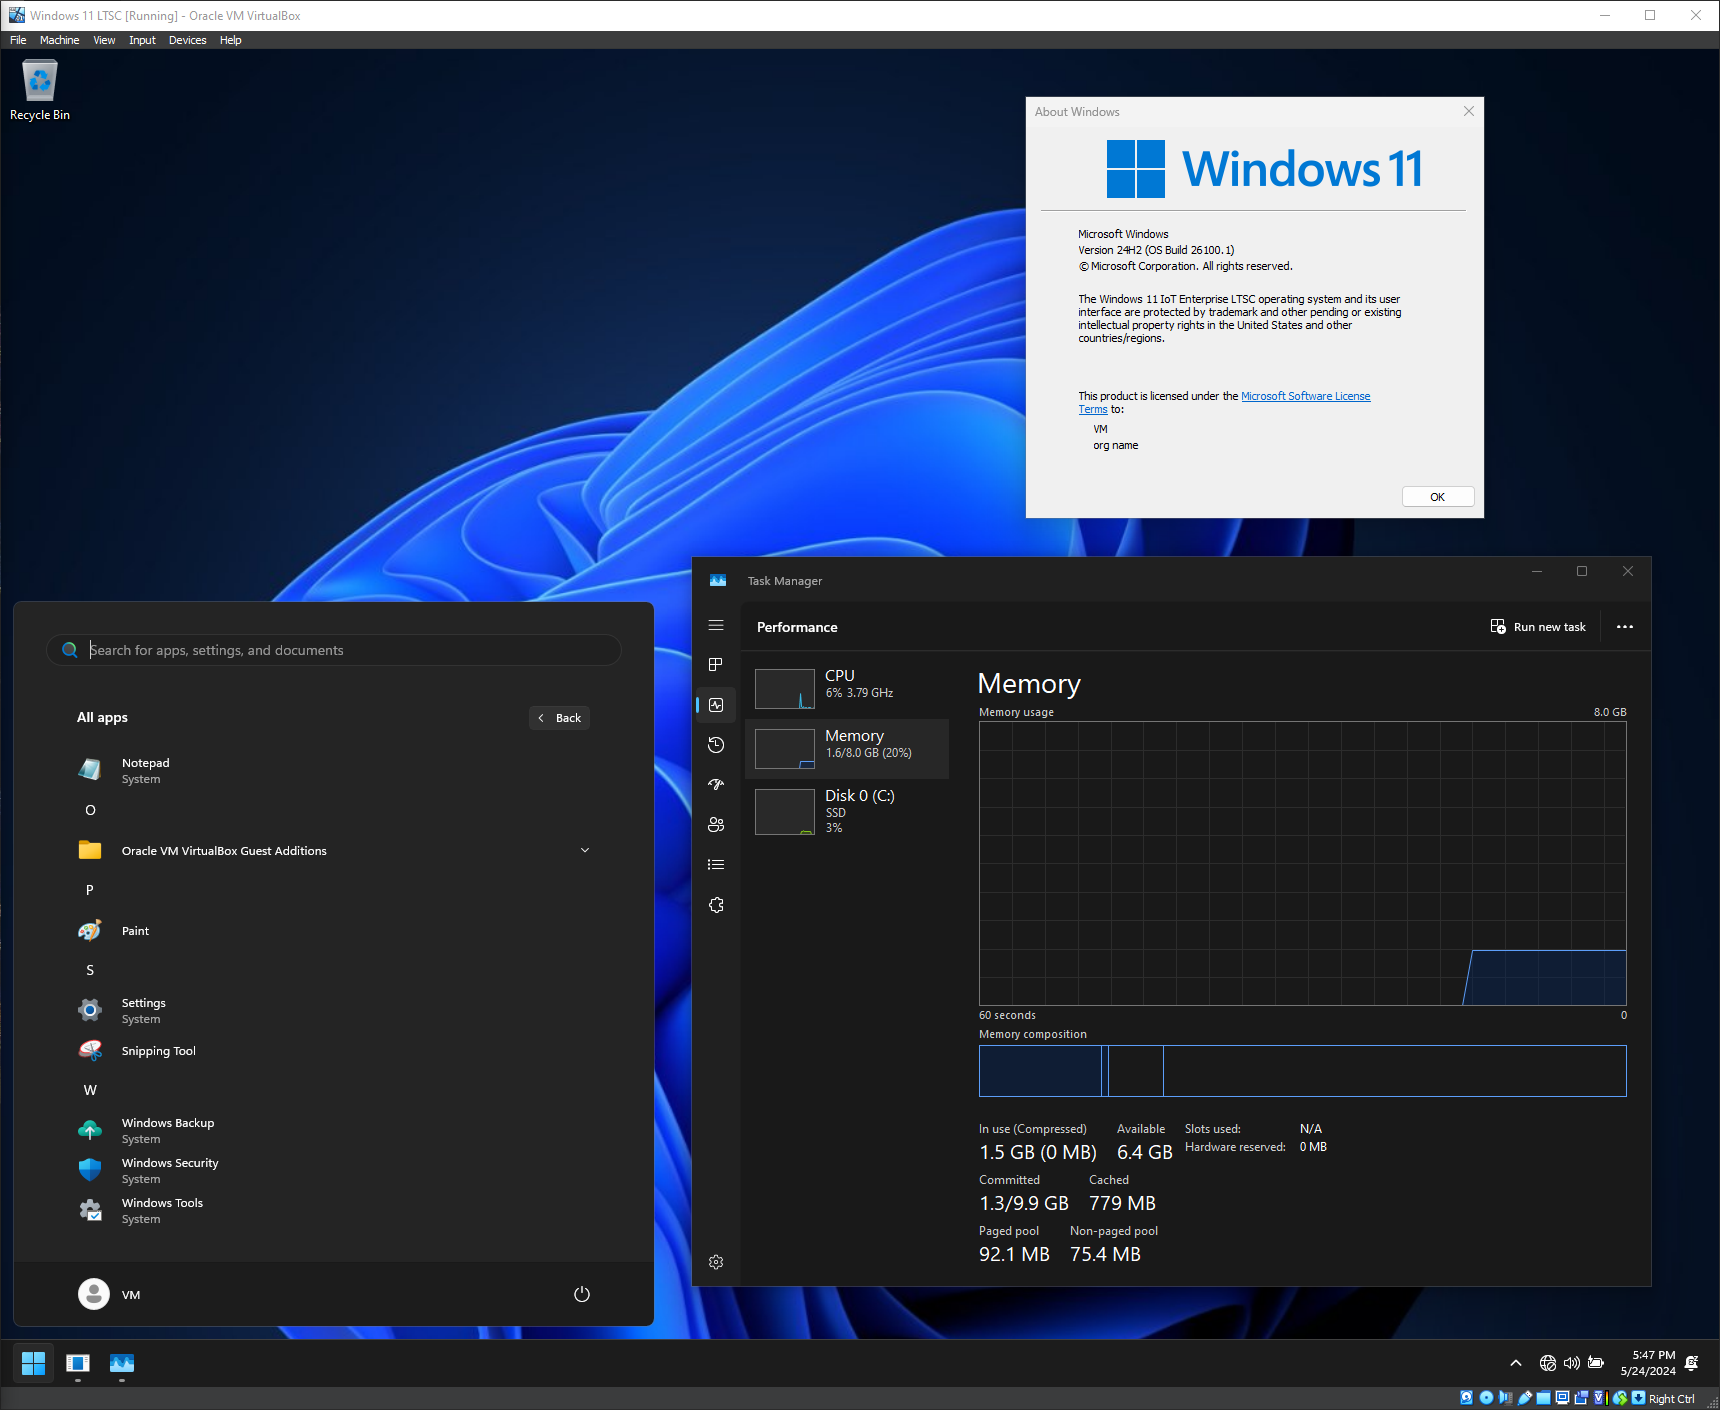Select Disk 0 (C:) performance entry
This screenshot has width=1720, height=1410.
[847, 810]
